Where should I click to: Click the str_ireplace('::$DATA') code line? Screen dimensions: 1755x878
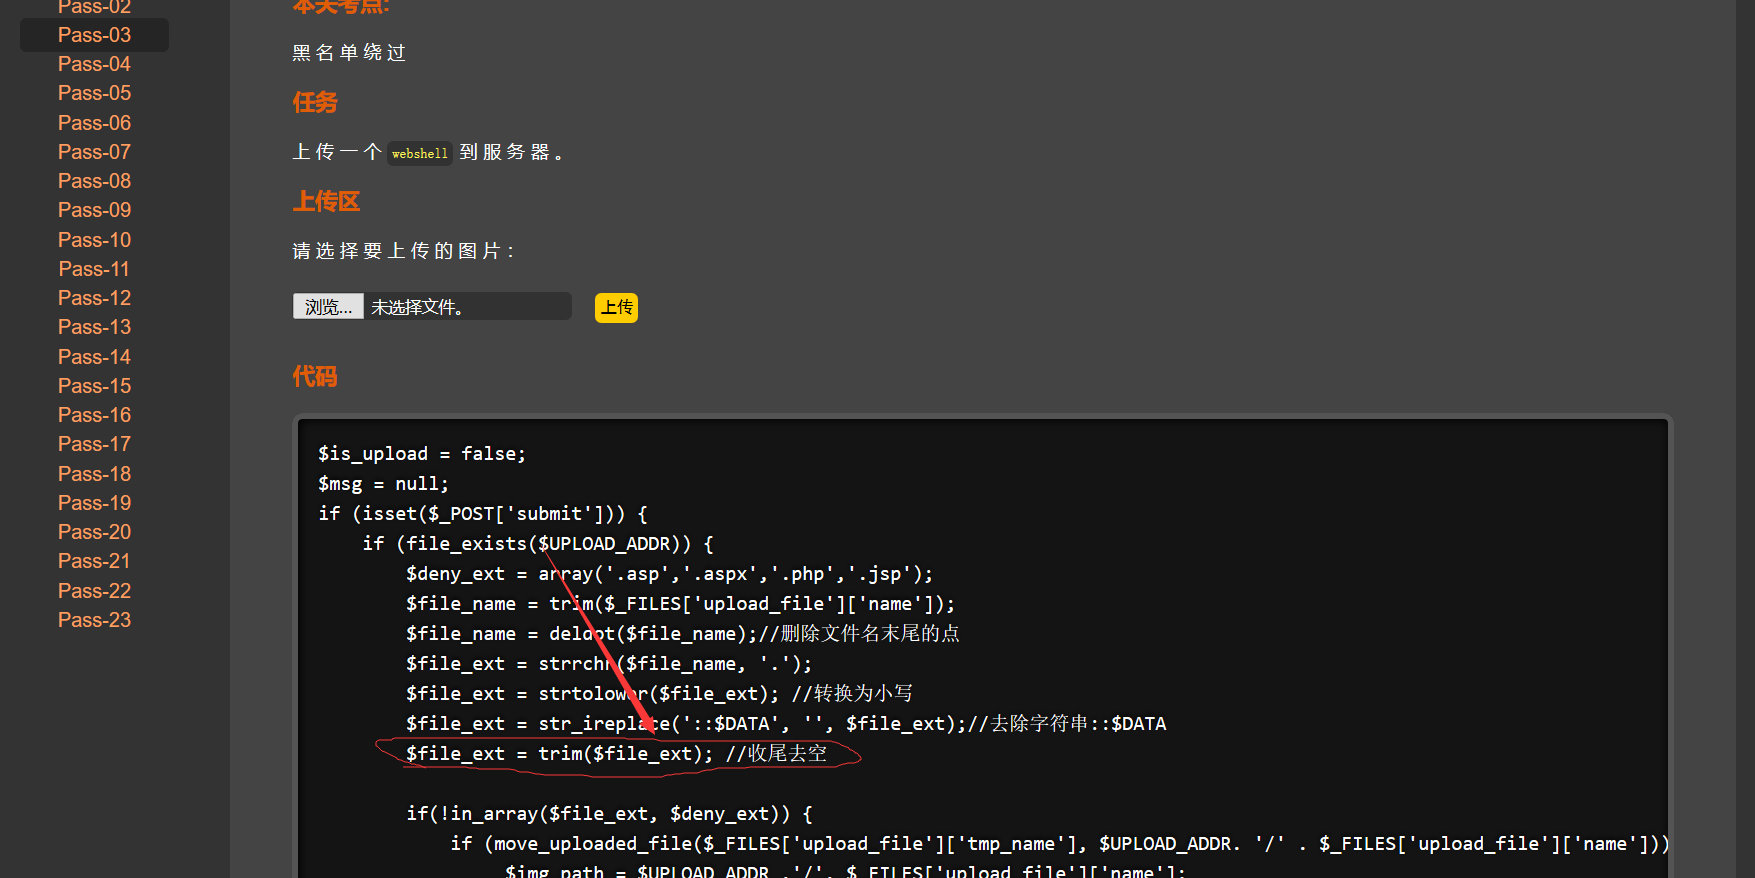[786, 724]
